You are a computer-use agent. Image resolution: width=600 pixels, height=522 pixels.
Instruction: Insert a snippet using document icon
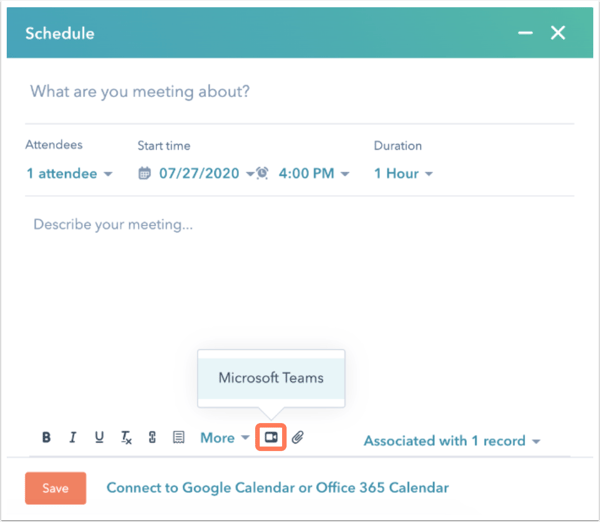[x=179, y=437]
